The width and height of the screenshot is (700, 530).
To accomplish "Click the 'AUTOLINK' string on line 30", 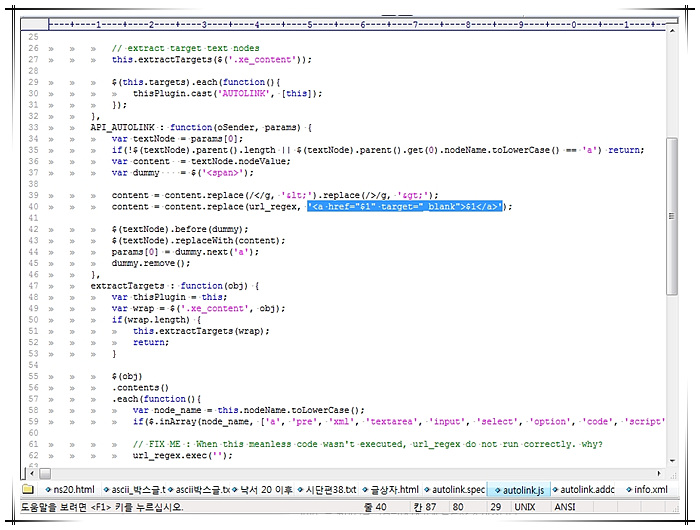I will (x=243, y=93).
